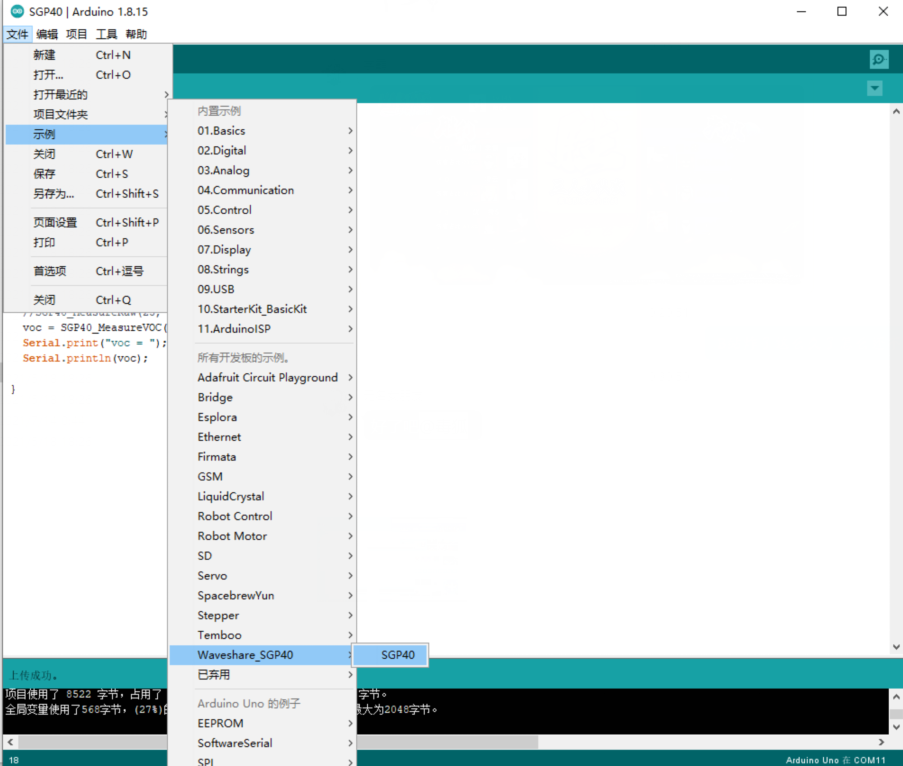Click the console horizontal scrollbar left arrow
The image size is (903, 766).
pos(10,742)
